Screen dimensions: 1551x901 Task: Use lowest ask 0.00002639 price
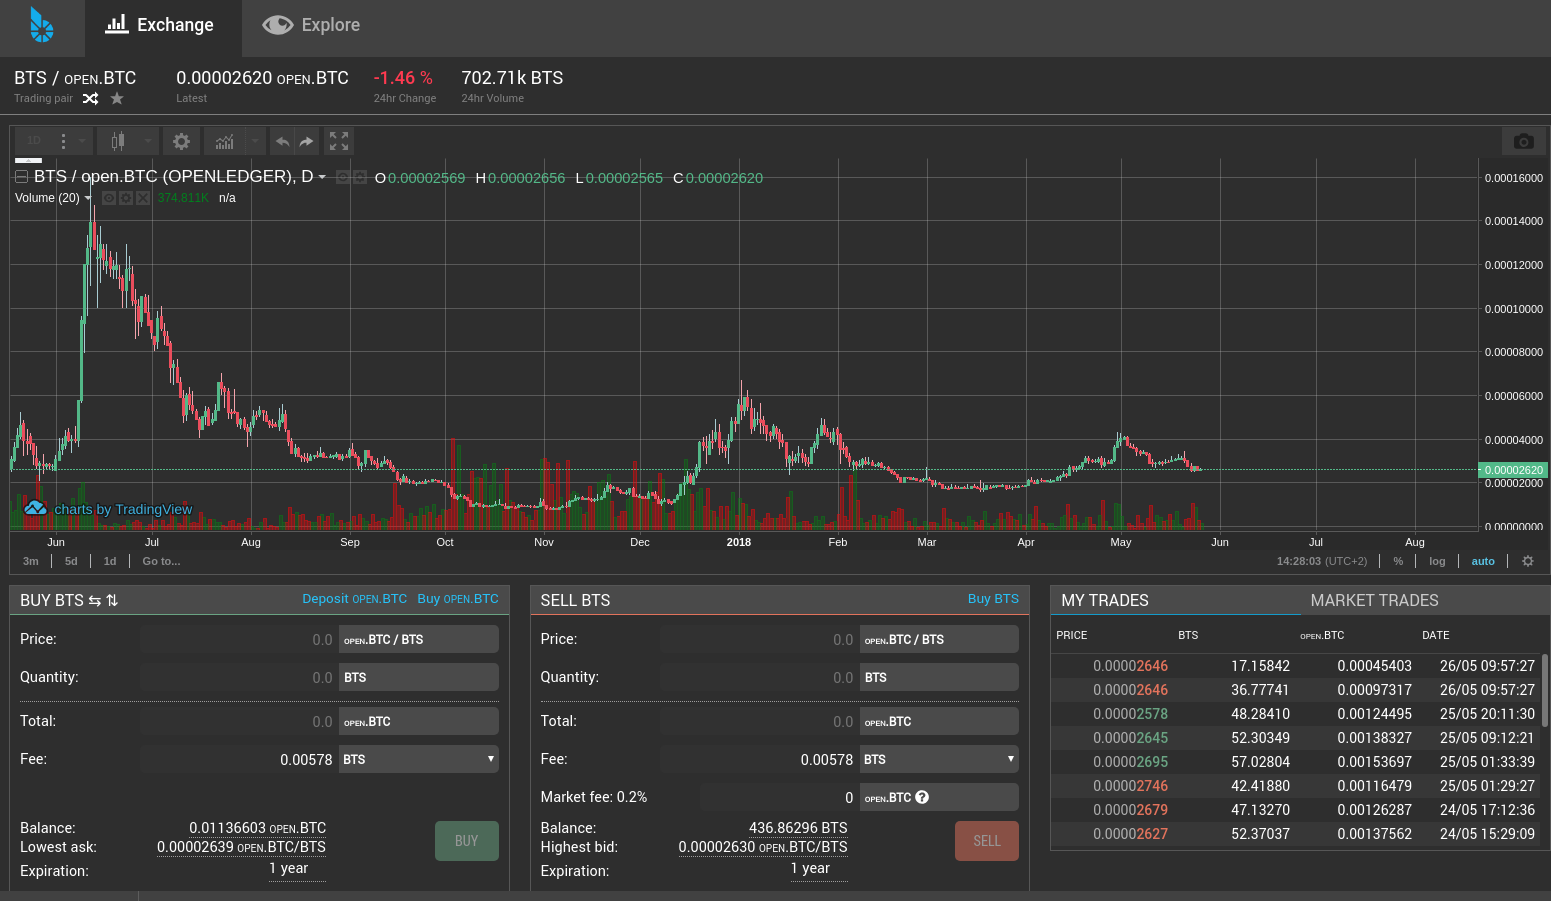pyautogui.click(x=241, y=847)
